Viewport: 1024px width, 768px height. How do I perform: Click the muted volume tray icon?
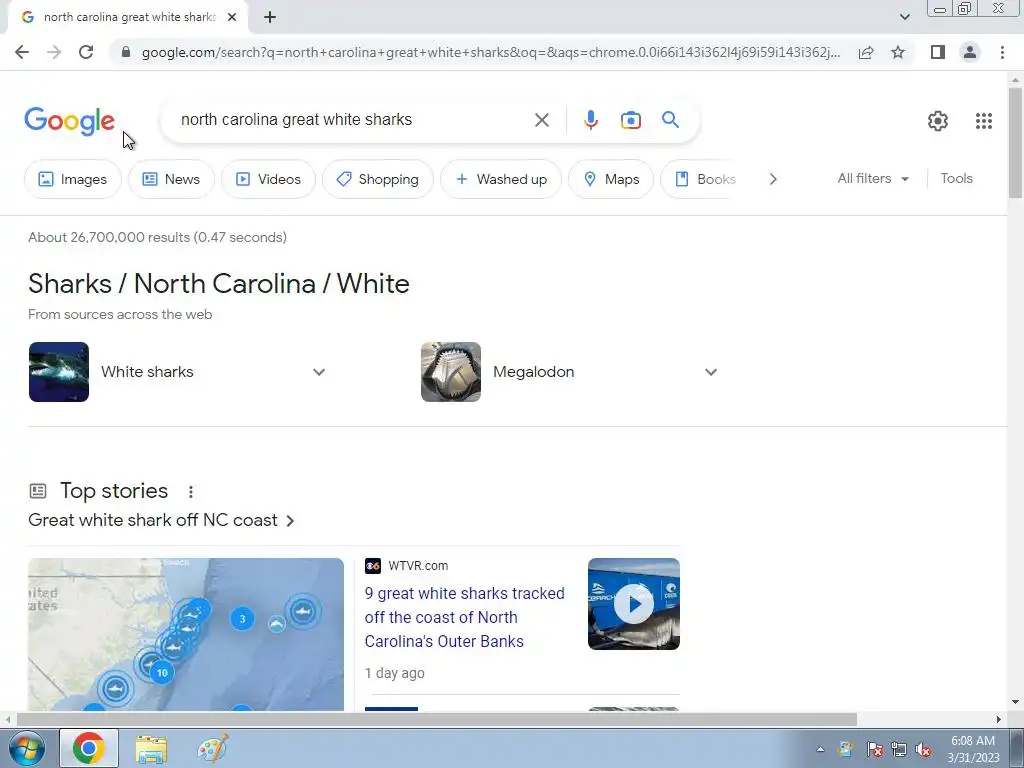923,750
